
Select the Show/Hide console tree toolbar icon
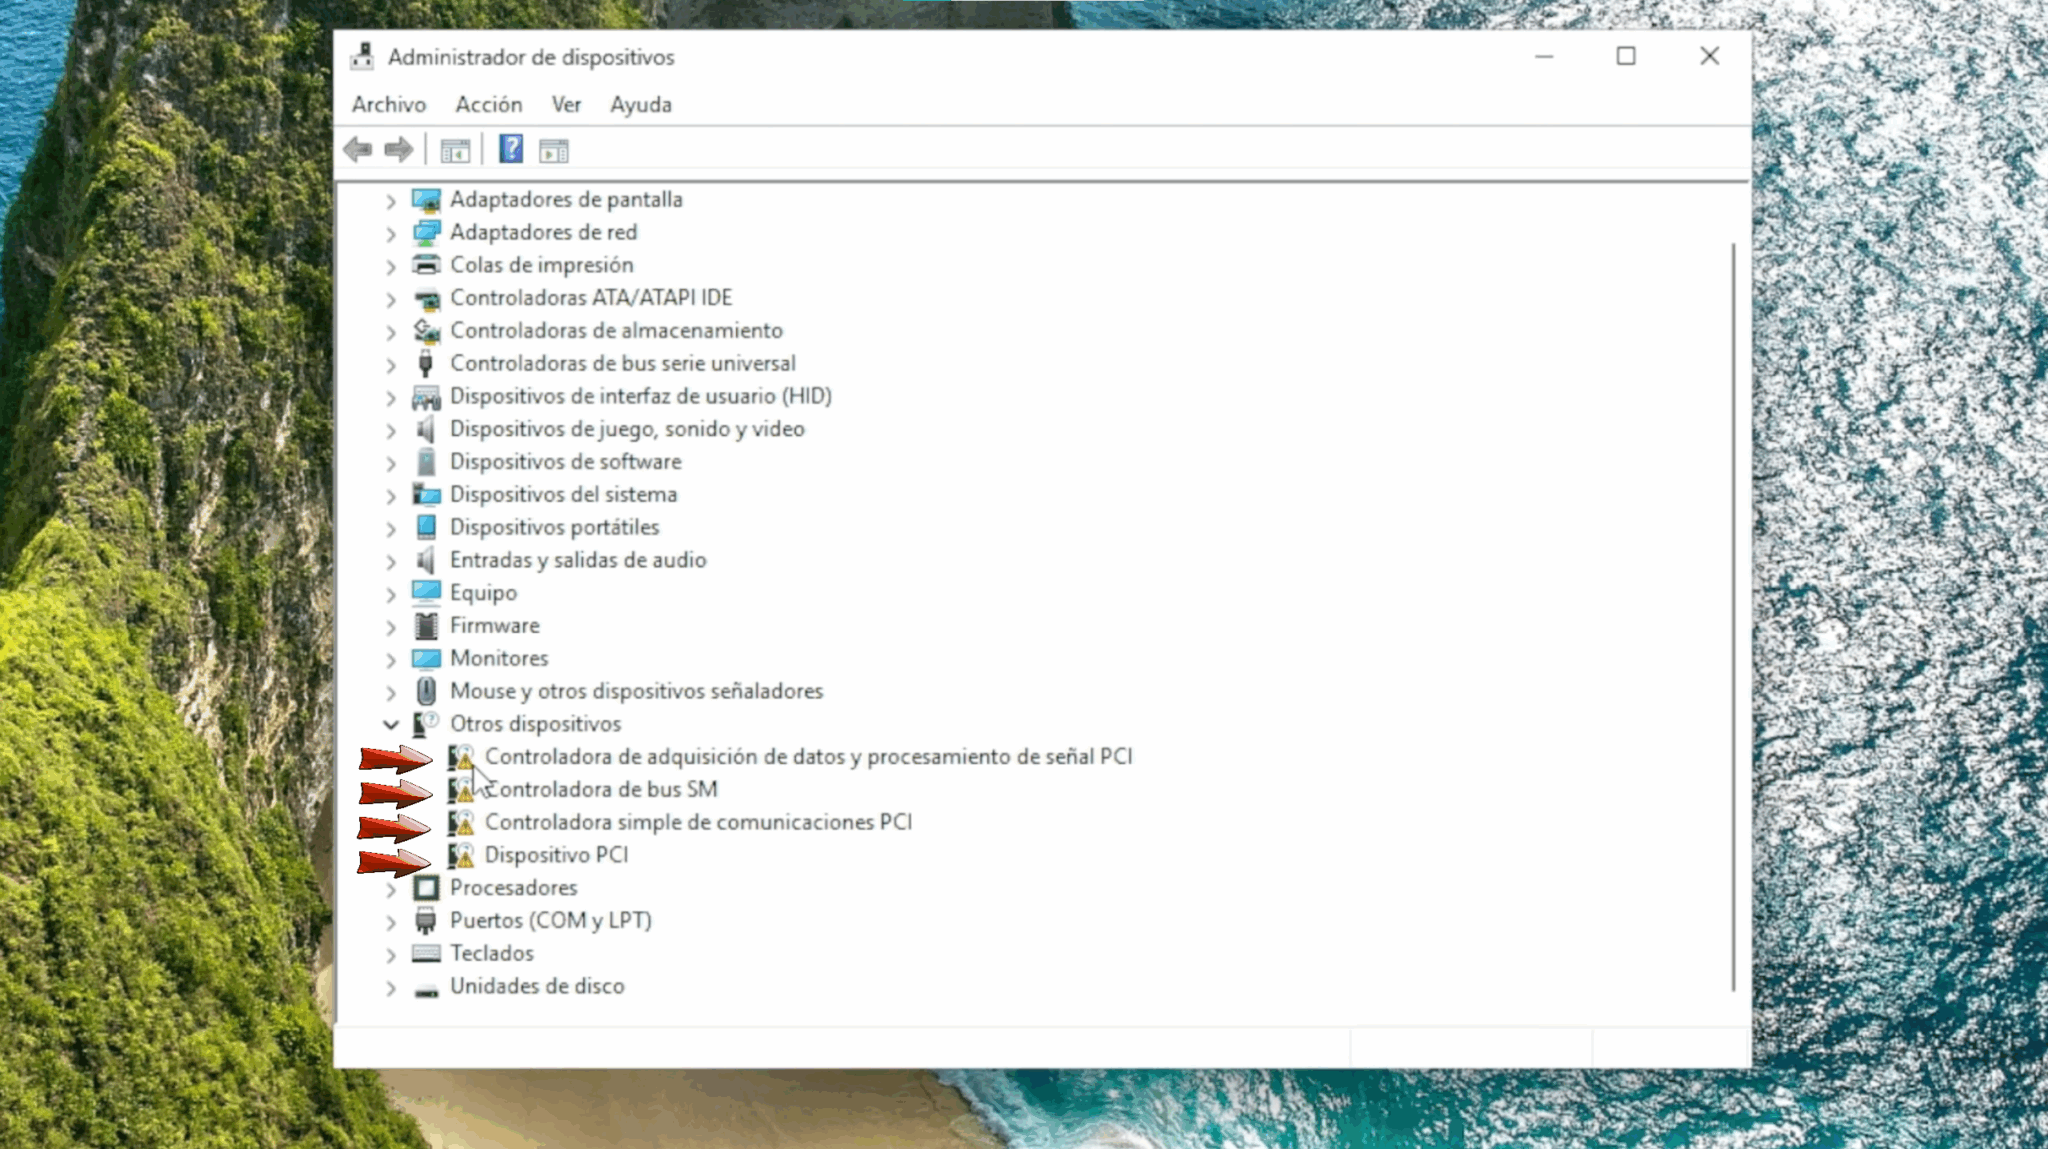pos(456,149)
